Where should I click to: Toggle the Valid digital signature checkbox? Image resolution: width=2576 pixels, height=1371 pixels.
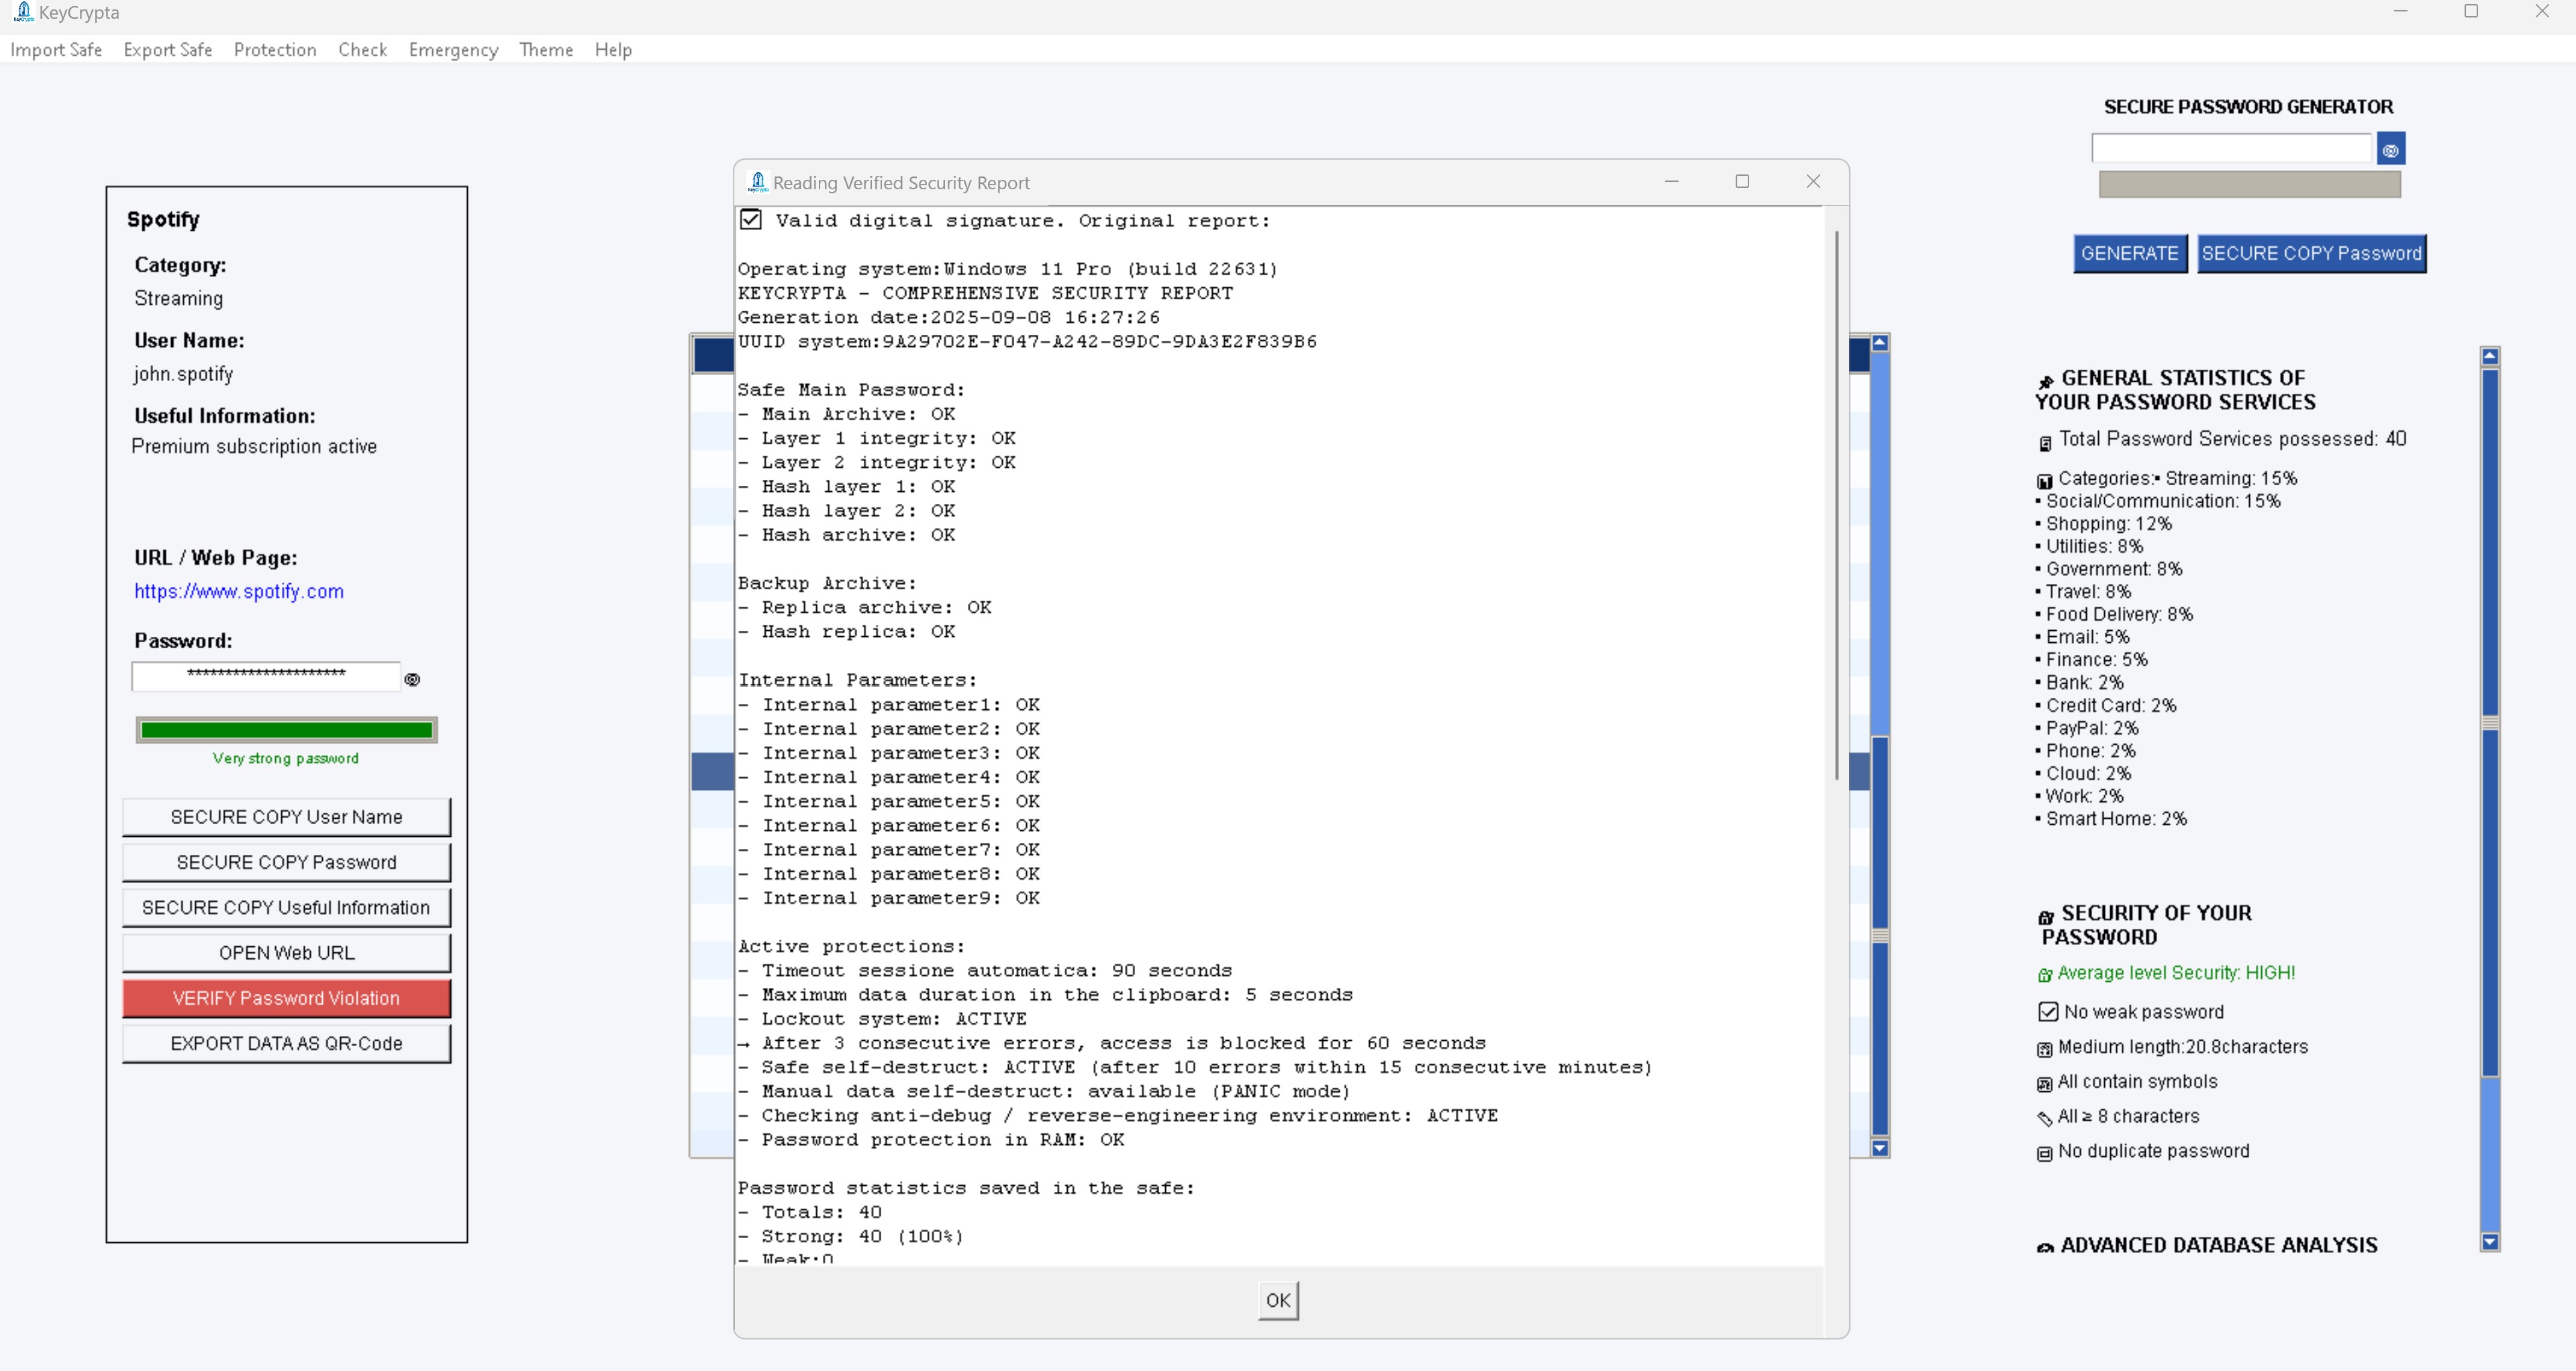(751, 219)
